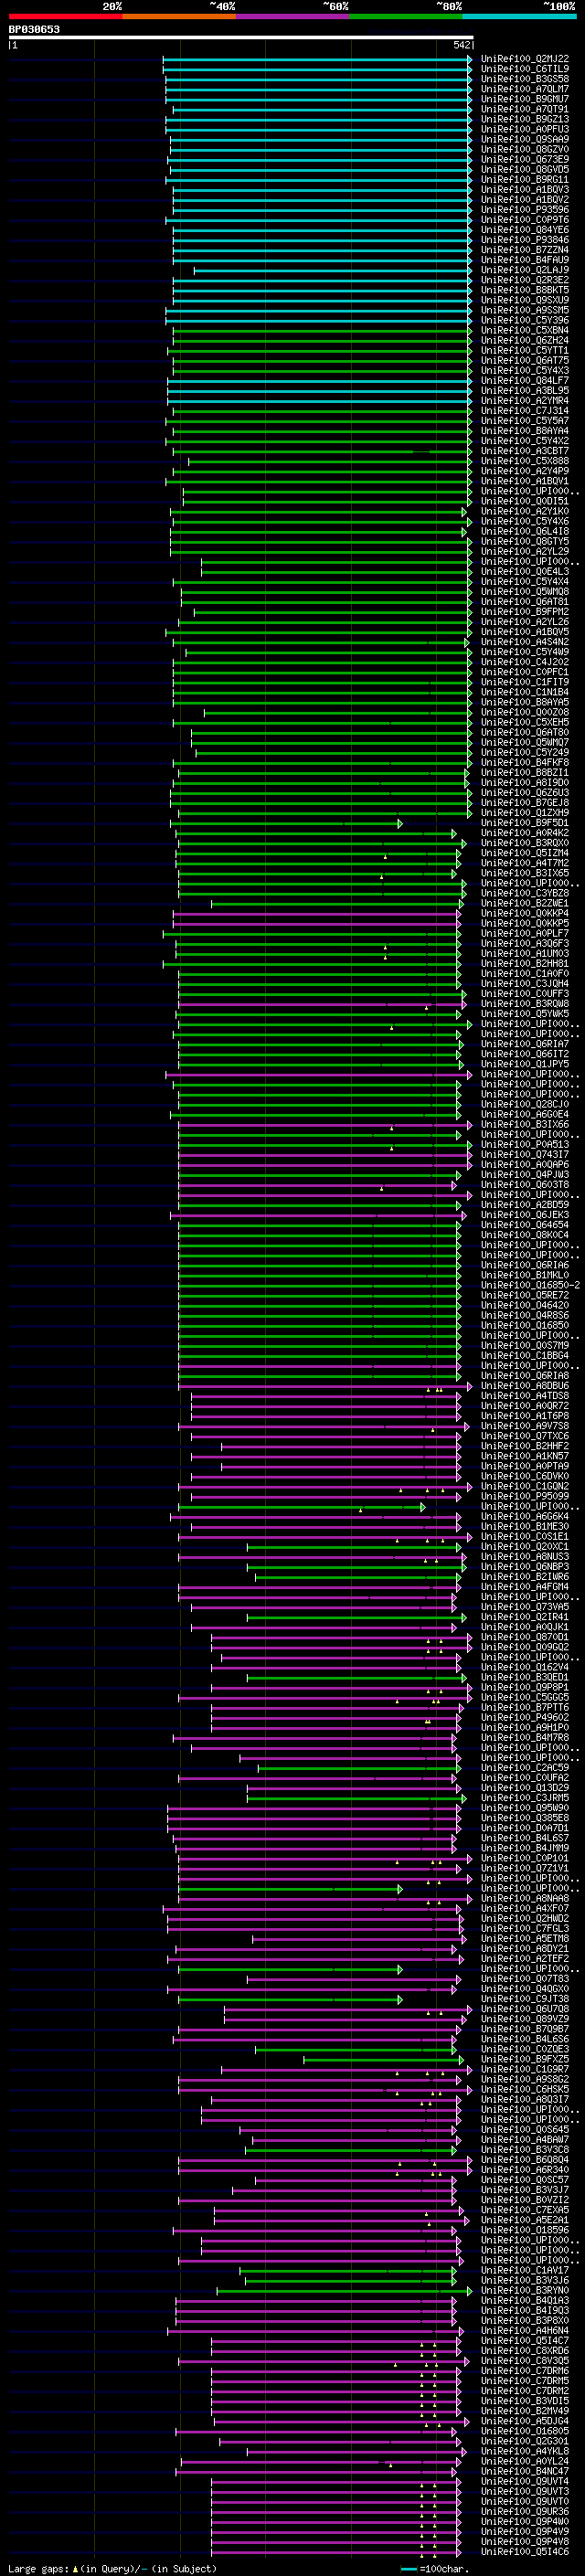Image resolution: width=585 pixels, height=2576 pixels.
Task: Open hit UniRef100_B3GS58
Action: pyautogui.click(x=525, y=79)
